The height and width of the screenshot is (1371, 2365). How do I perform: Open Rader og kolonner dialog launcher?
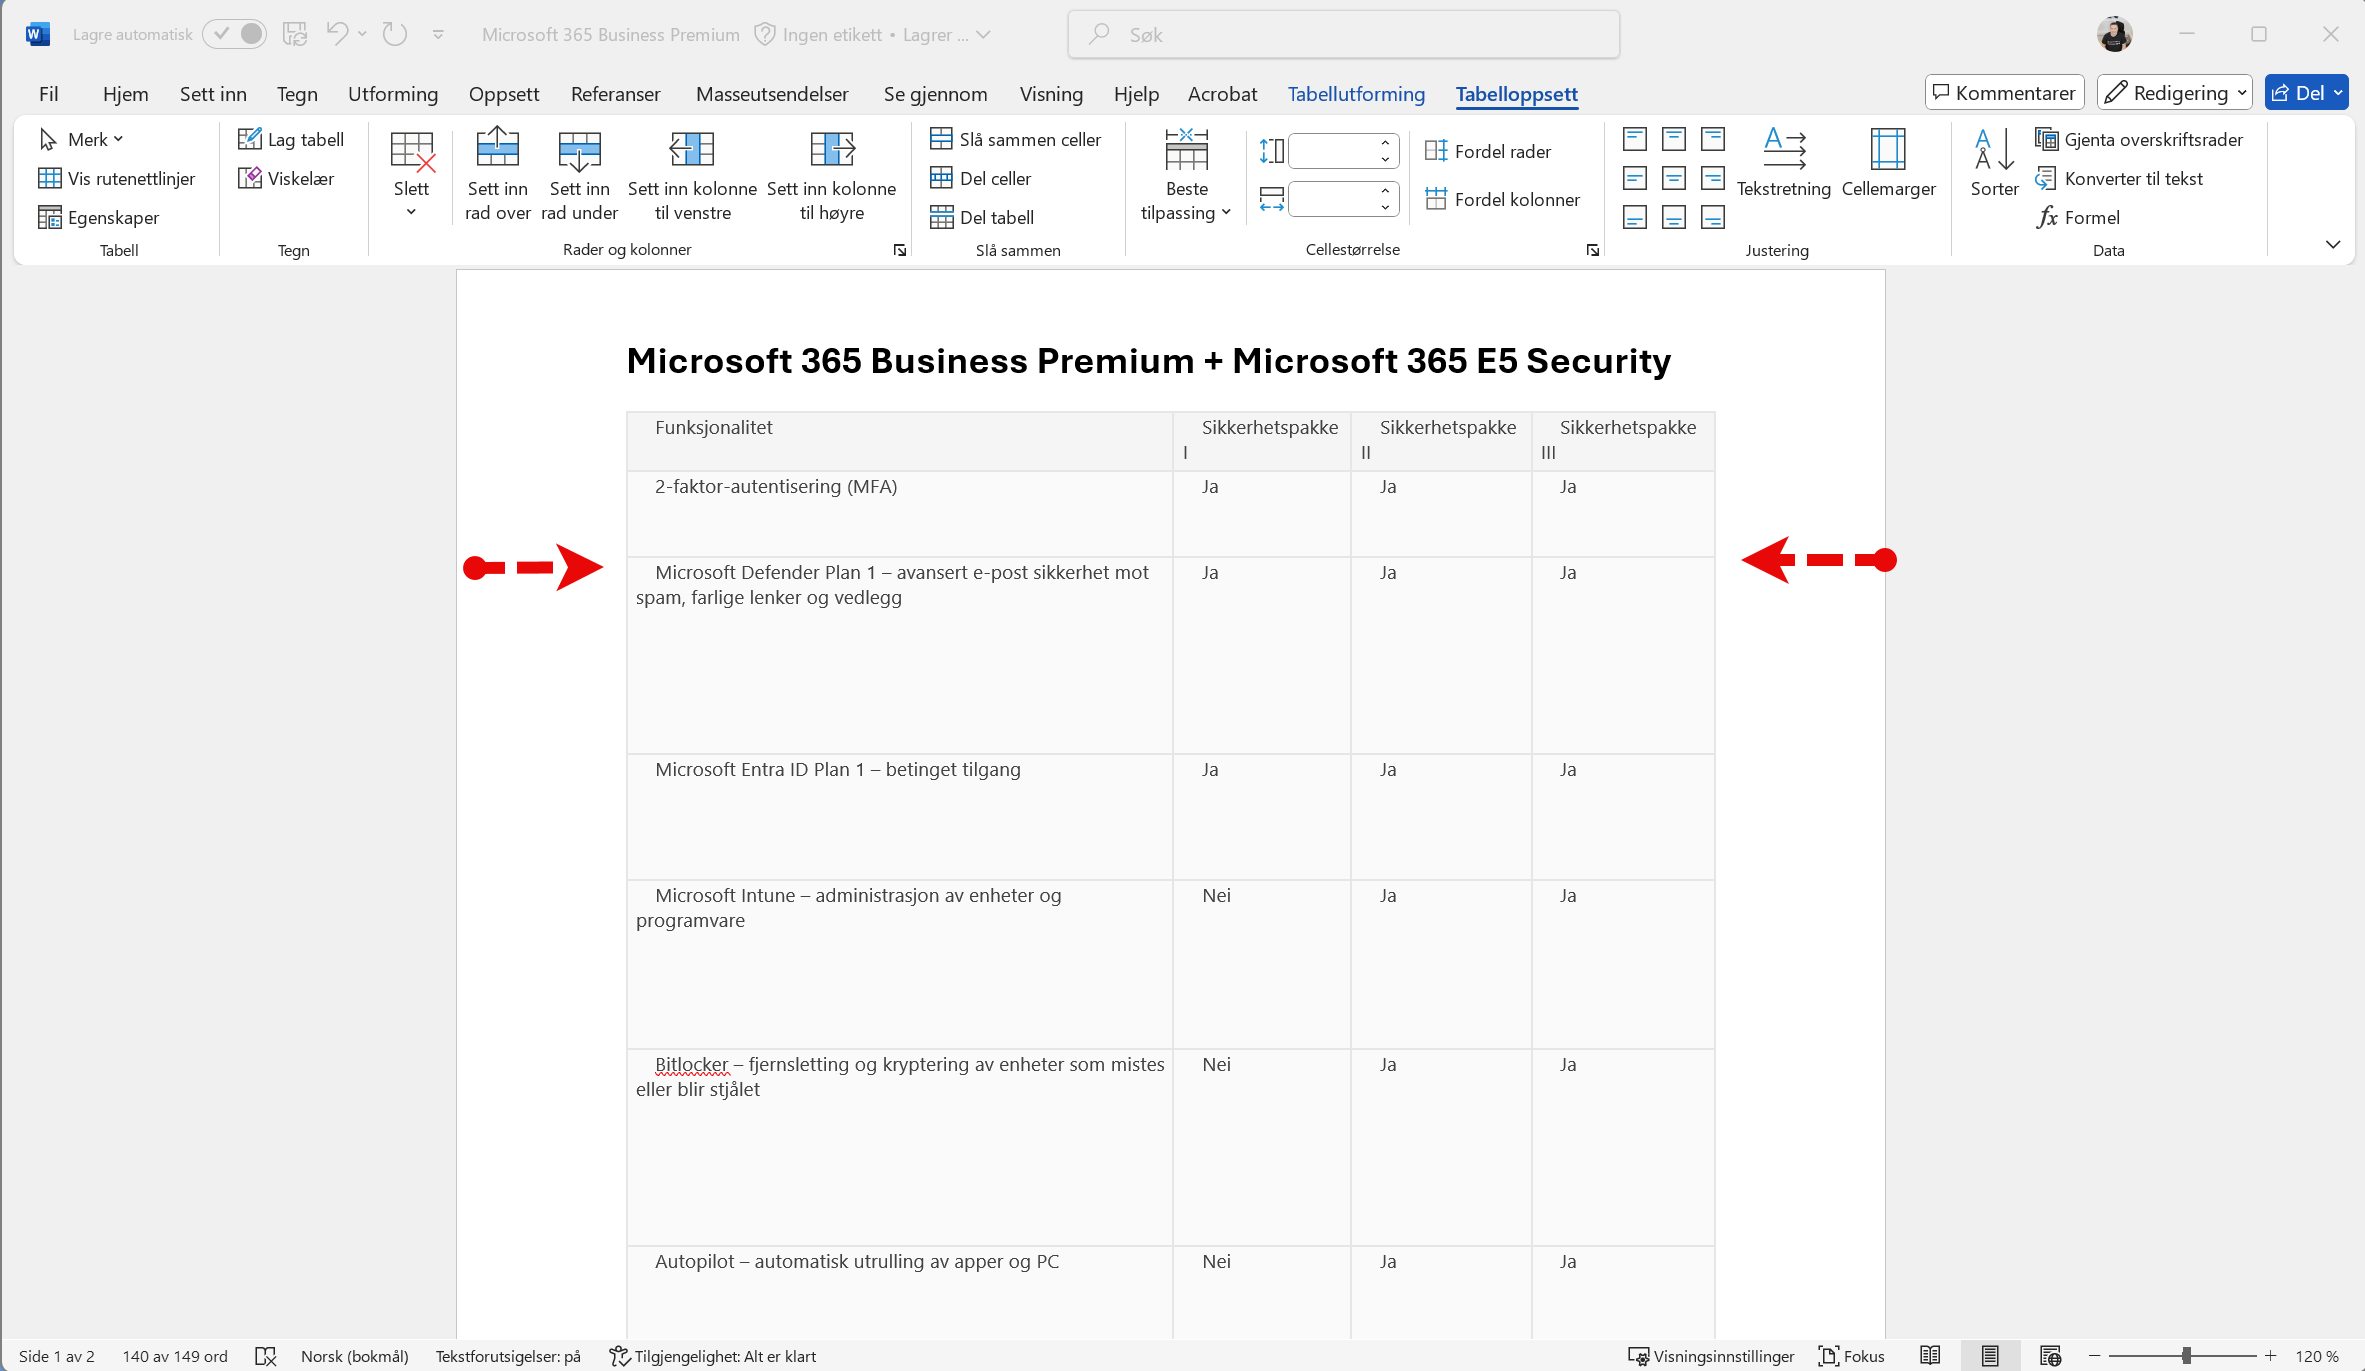[900, 250]
